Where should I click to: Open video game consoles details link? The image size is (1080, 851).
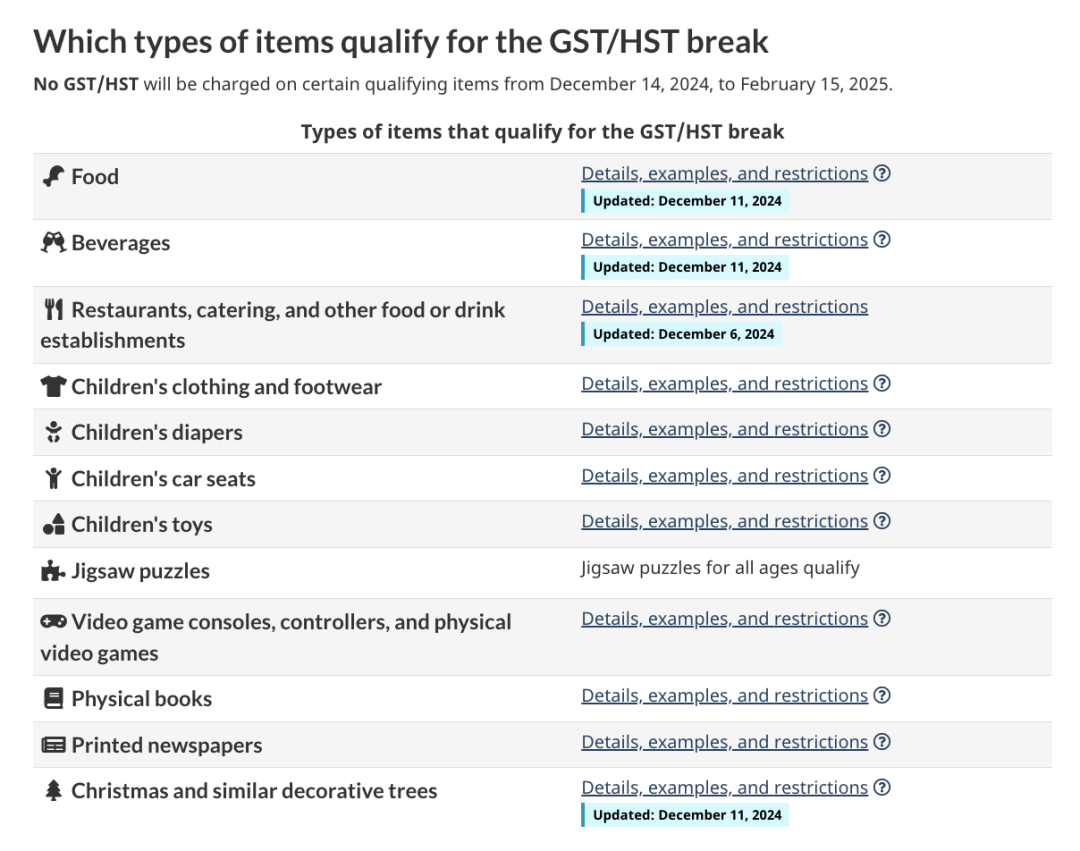coord(724,619)
